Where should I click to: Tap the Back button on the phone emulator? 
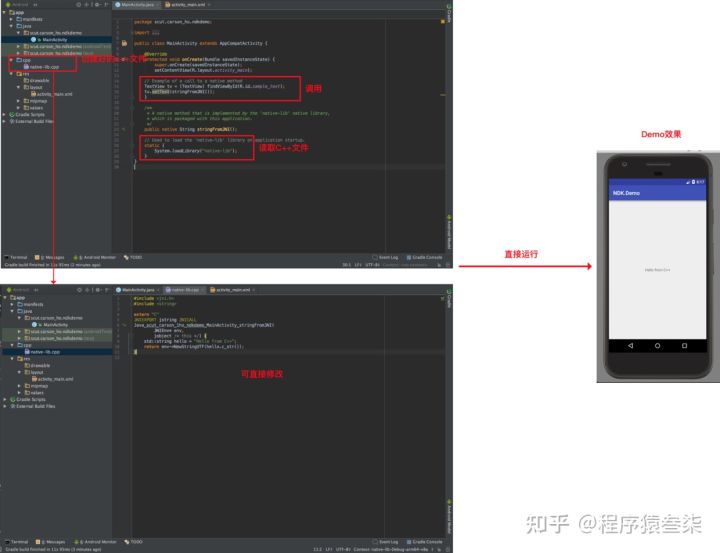(630, 345)
